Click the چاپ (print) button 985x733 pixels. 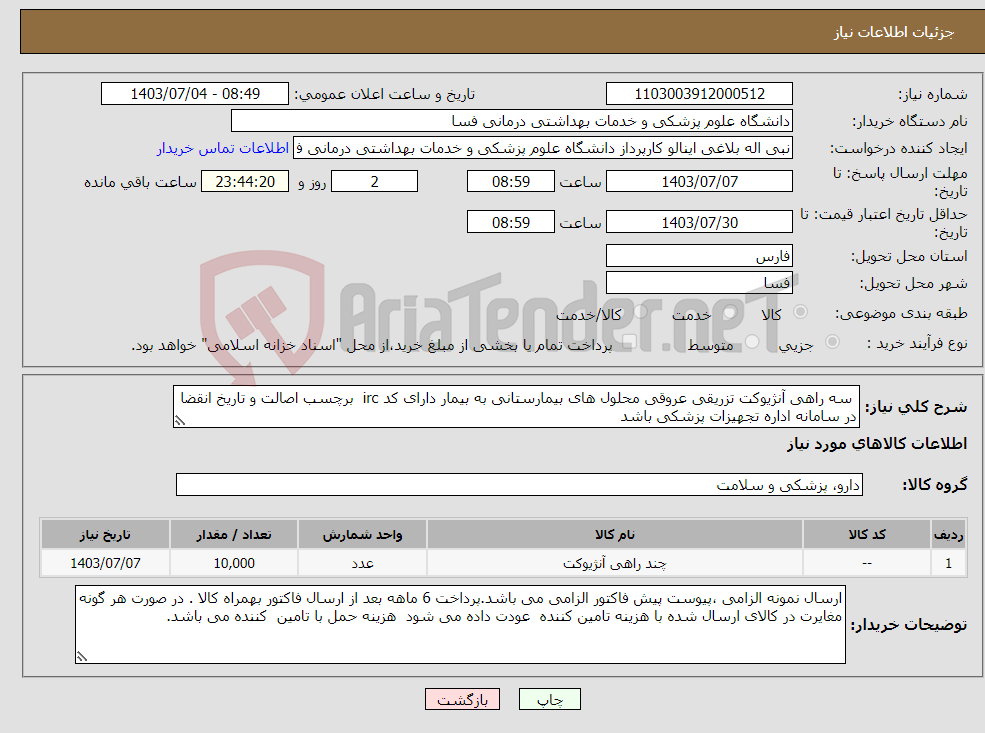click(x=550, y=700)
